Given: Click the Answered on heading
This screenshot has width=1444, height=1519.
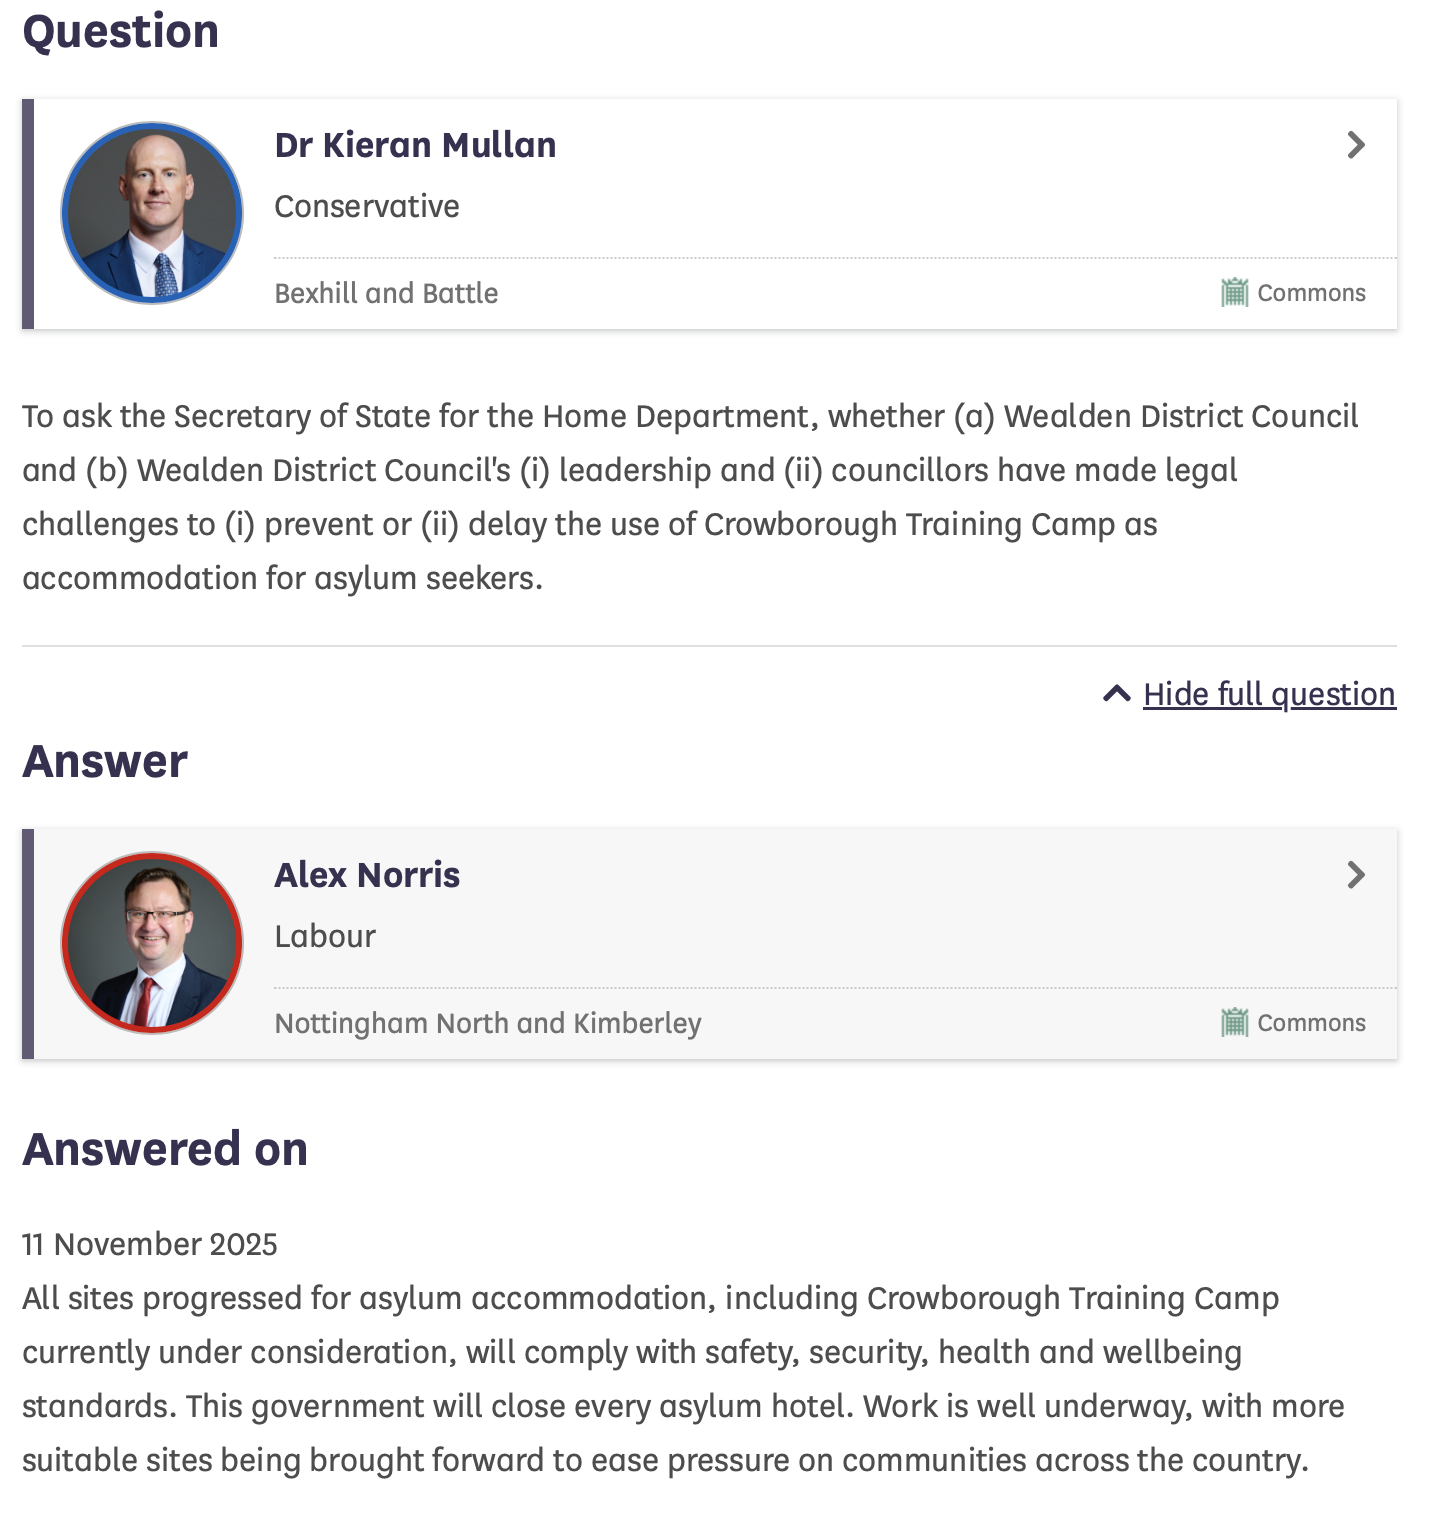Looking at the screenshot, I should (x=165, y=1149).
